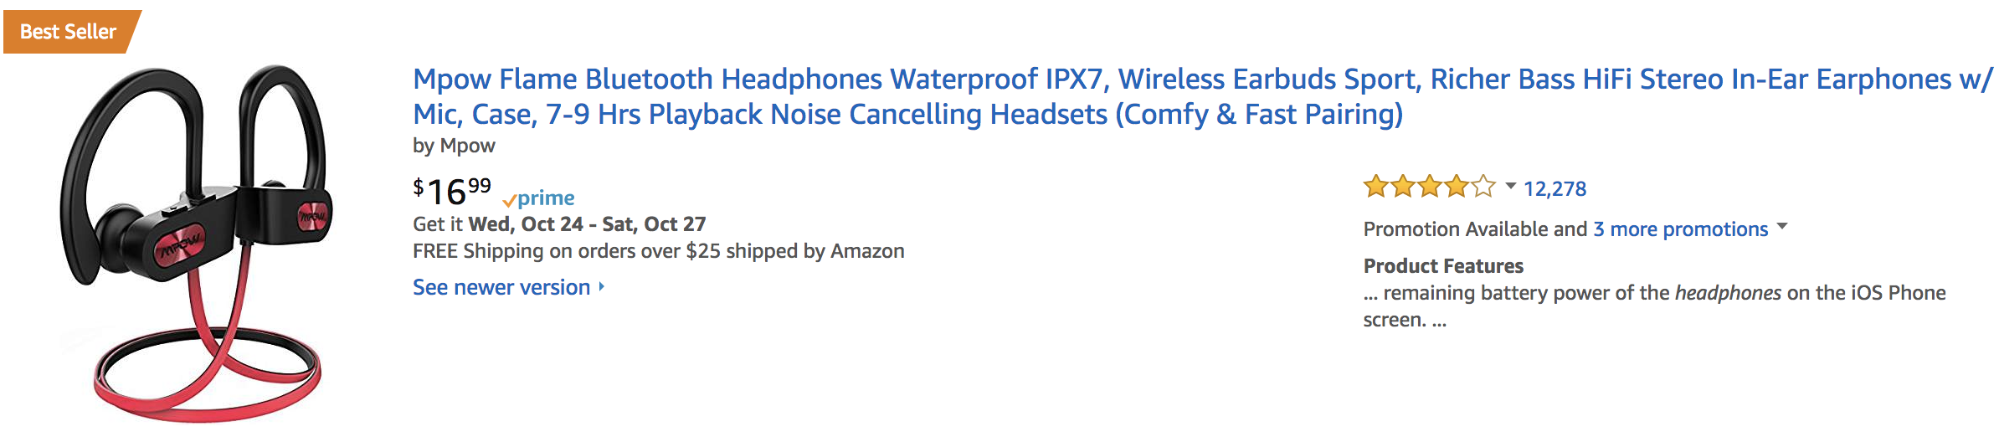Image resolution: width=1999 pixels, height=436 pixels.
Task: Expand the promotions dropdown arrow
Action: click(x=1780, y=228)
